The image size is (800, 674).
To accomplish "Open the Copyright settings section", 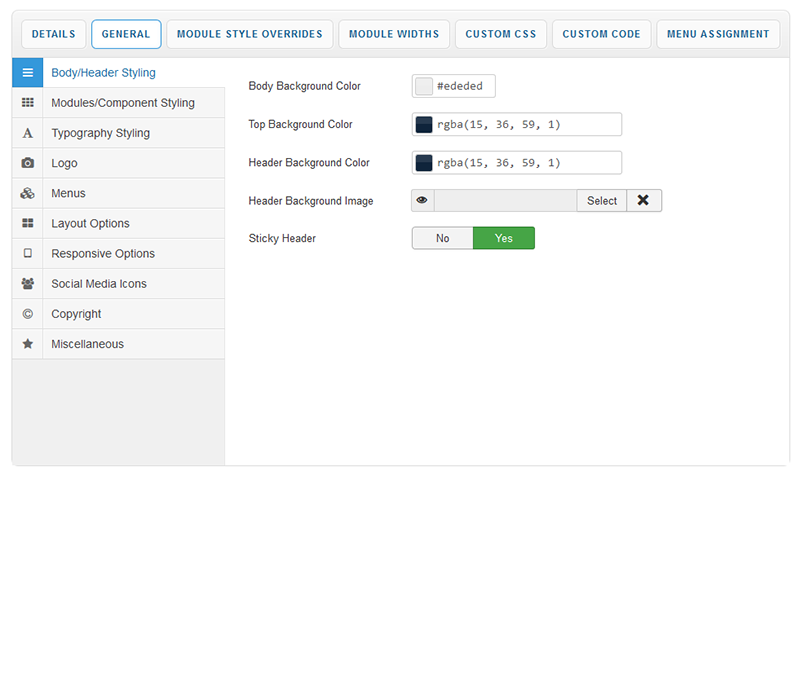I will tap(76, 314).
